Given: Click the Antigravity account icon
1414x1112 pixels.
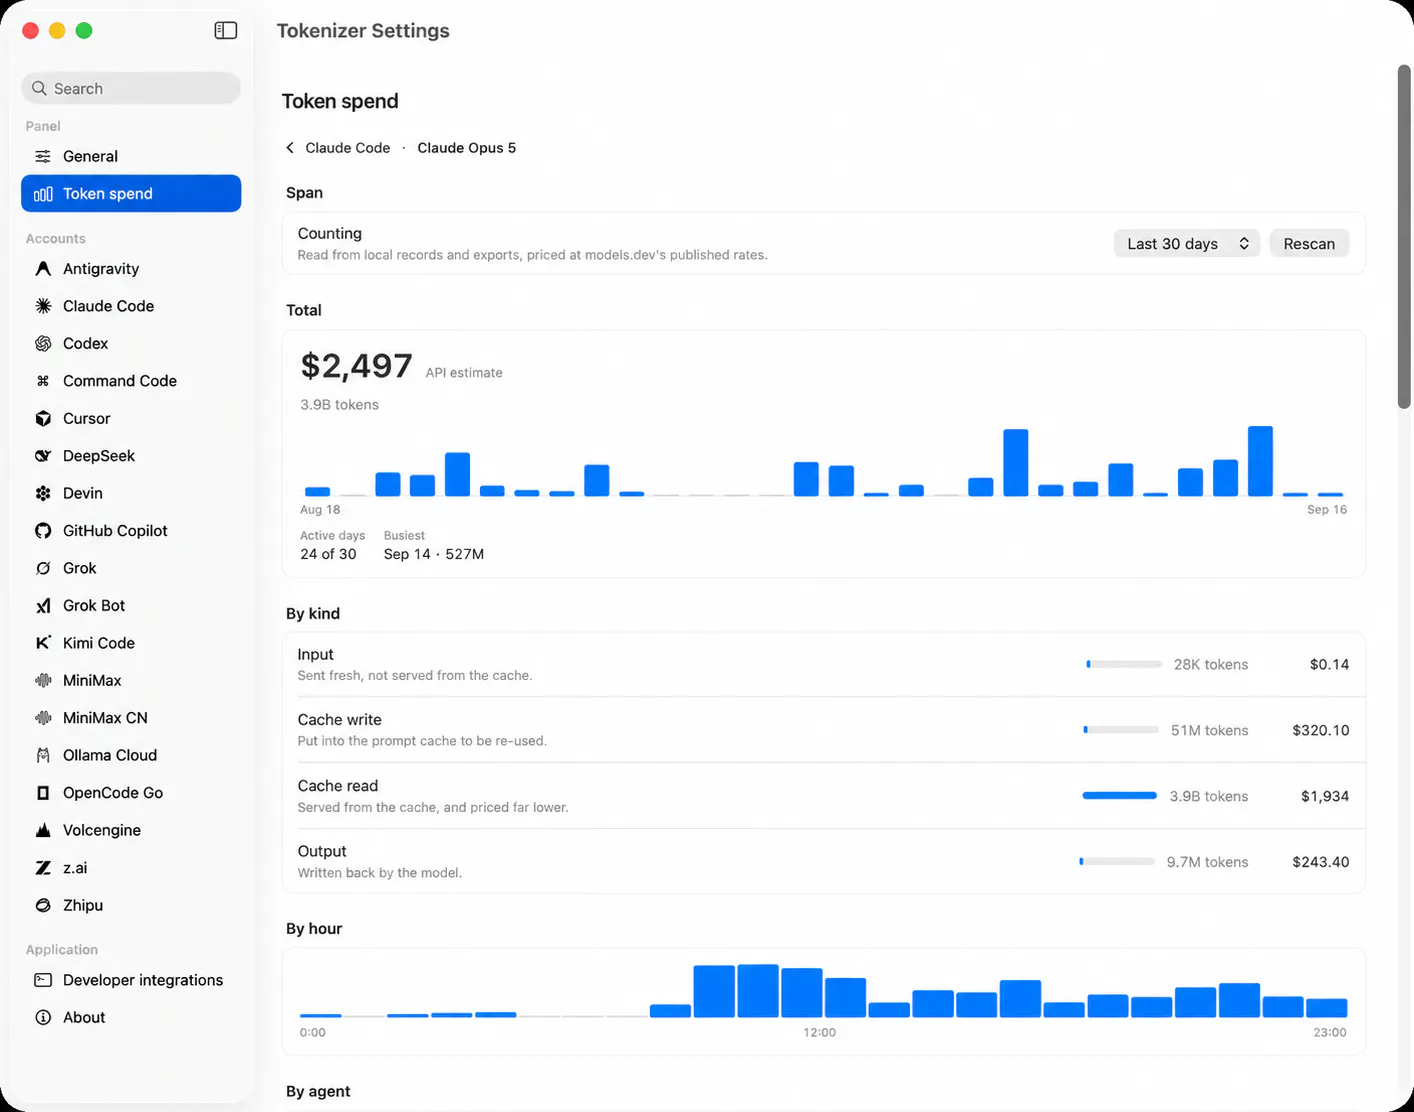Looking at the screenshot, I should coord(43,269).
